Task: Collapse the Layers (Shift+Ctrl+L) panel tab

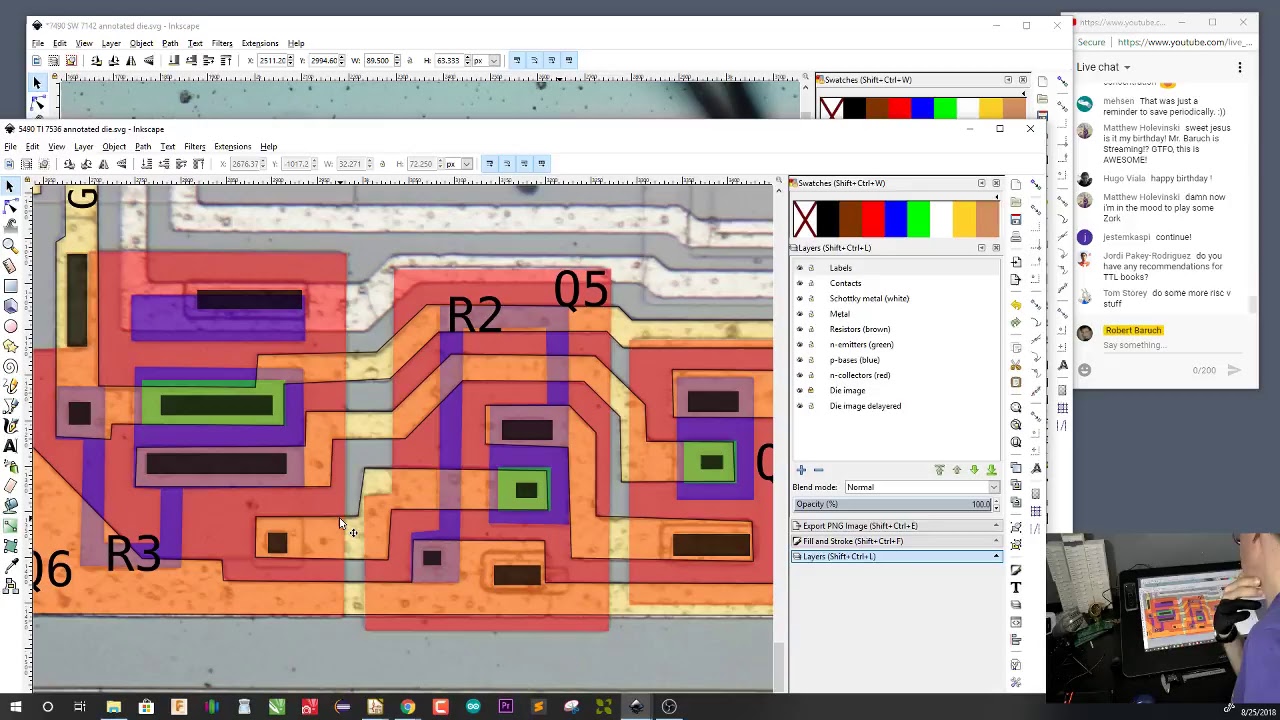Action: pos(896,556)
